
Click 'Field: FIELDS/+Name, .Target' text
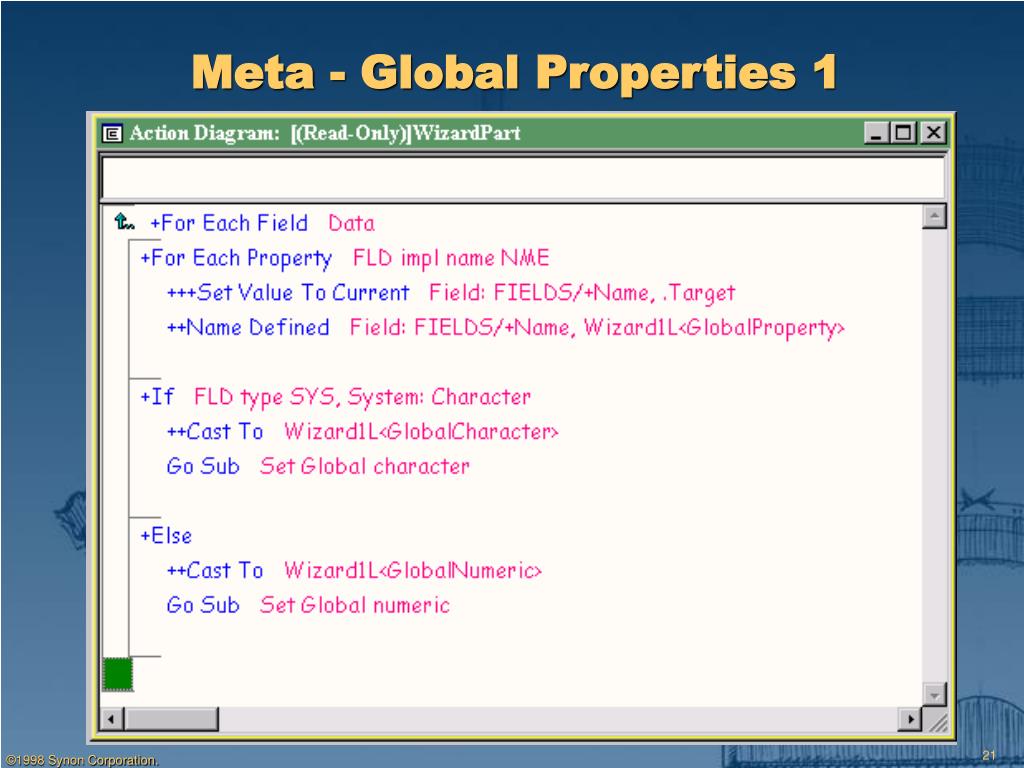[x=582, y=293]
